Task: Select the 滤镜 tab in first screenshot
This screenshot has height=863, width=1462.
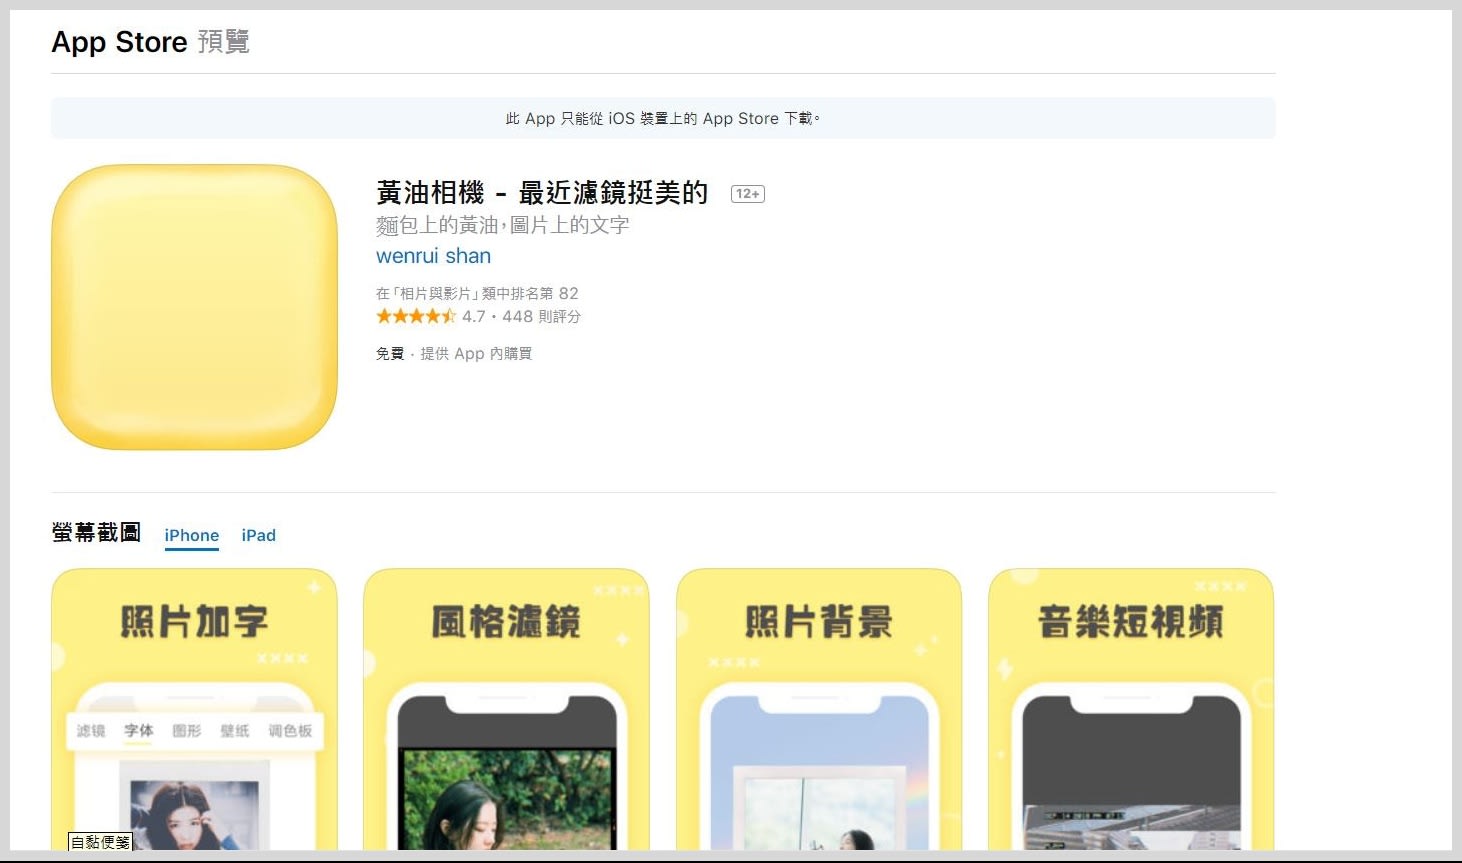Action: click(x=91, y=731)
